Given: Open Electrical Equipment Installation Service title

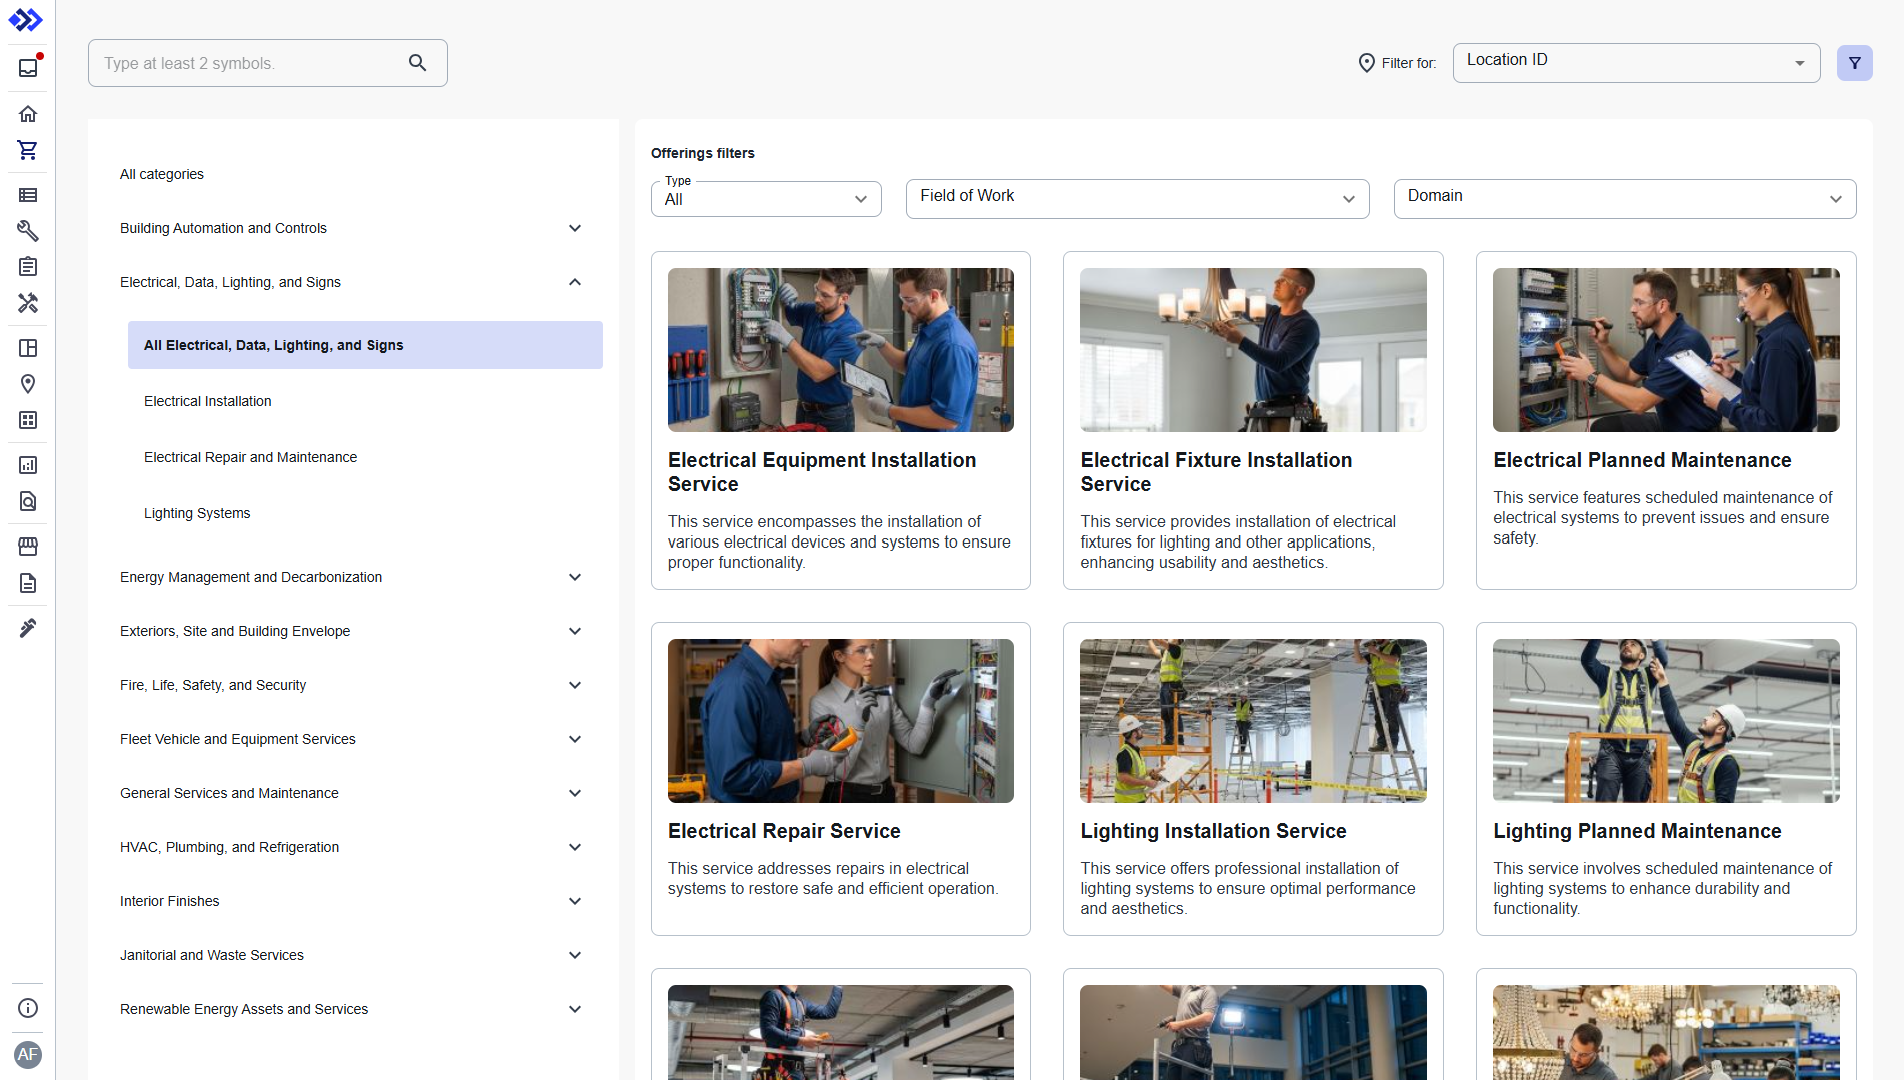Looking at the screenshot, I should coord(822,472).
